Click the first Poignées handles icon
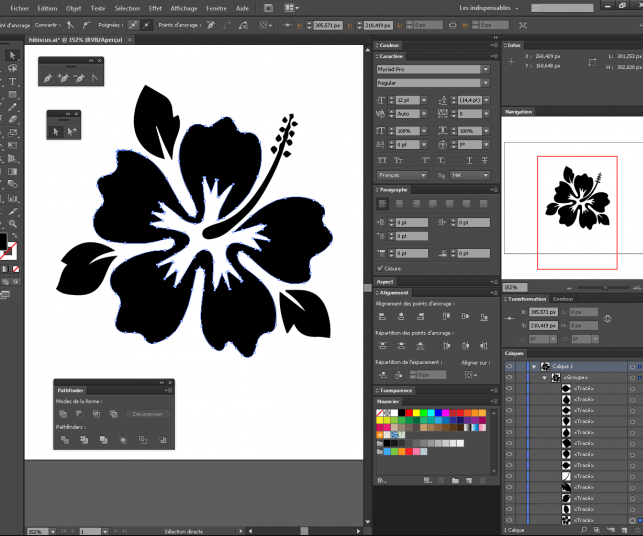Image resolution: width=643 pixels, height=536 pixels. 133,25
